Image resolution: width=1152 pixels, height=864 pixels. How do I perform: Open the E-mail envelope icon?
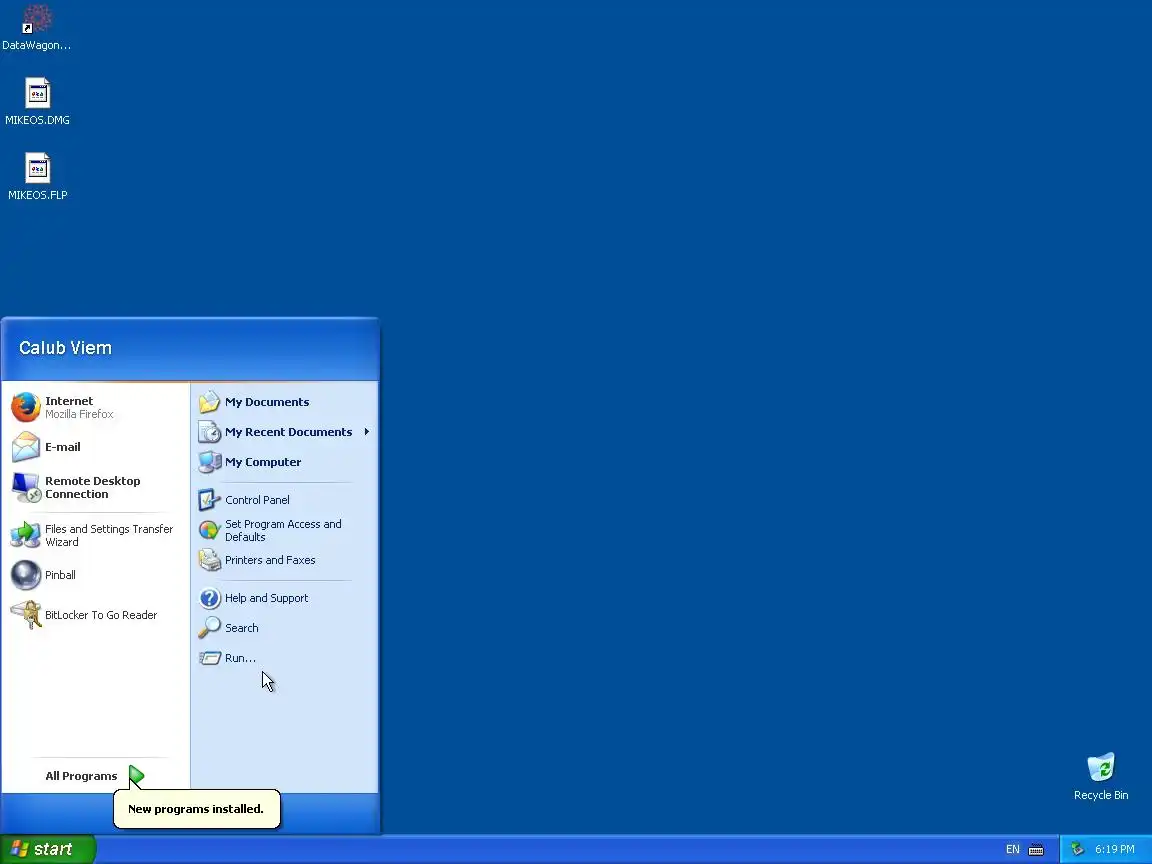[26, 447]
